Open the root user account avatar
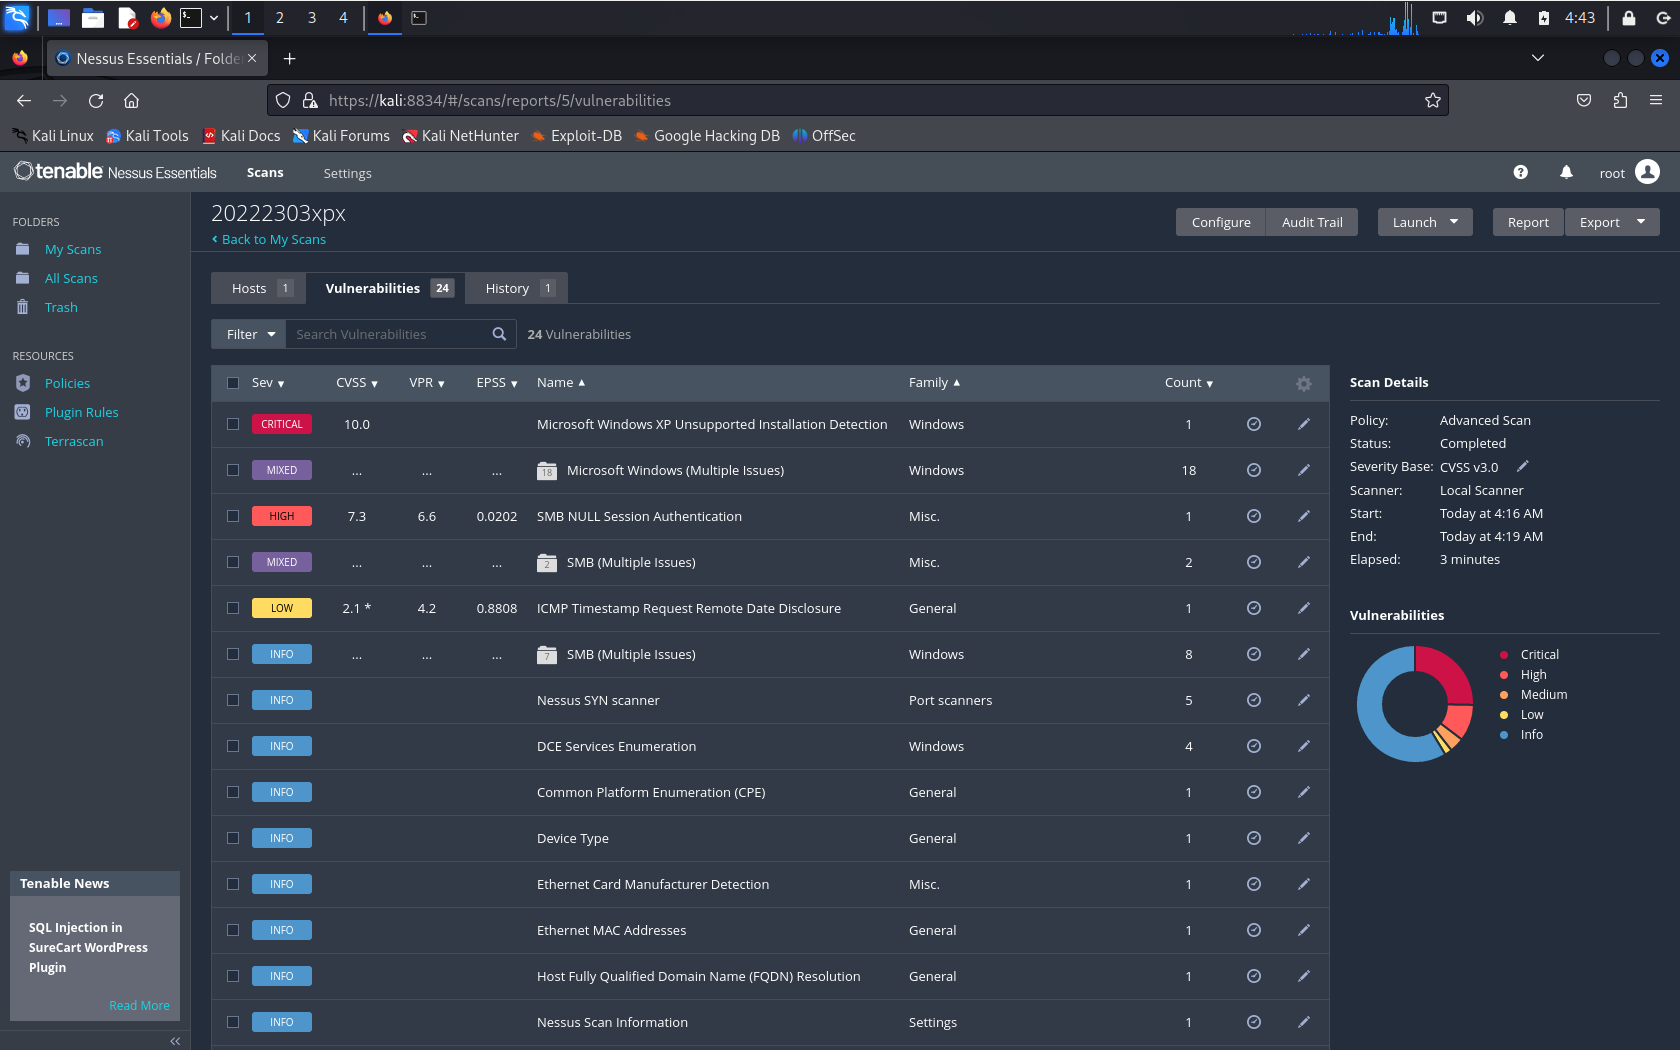 (1647, 172)
